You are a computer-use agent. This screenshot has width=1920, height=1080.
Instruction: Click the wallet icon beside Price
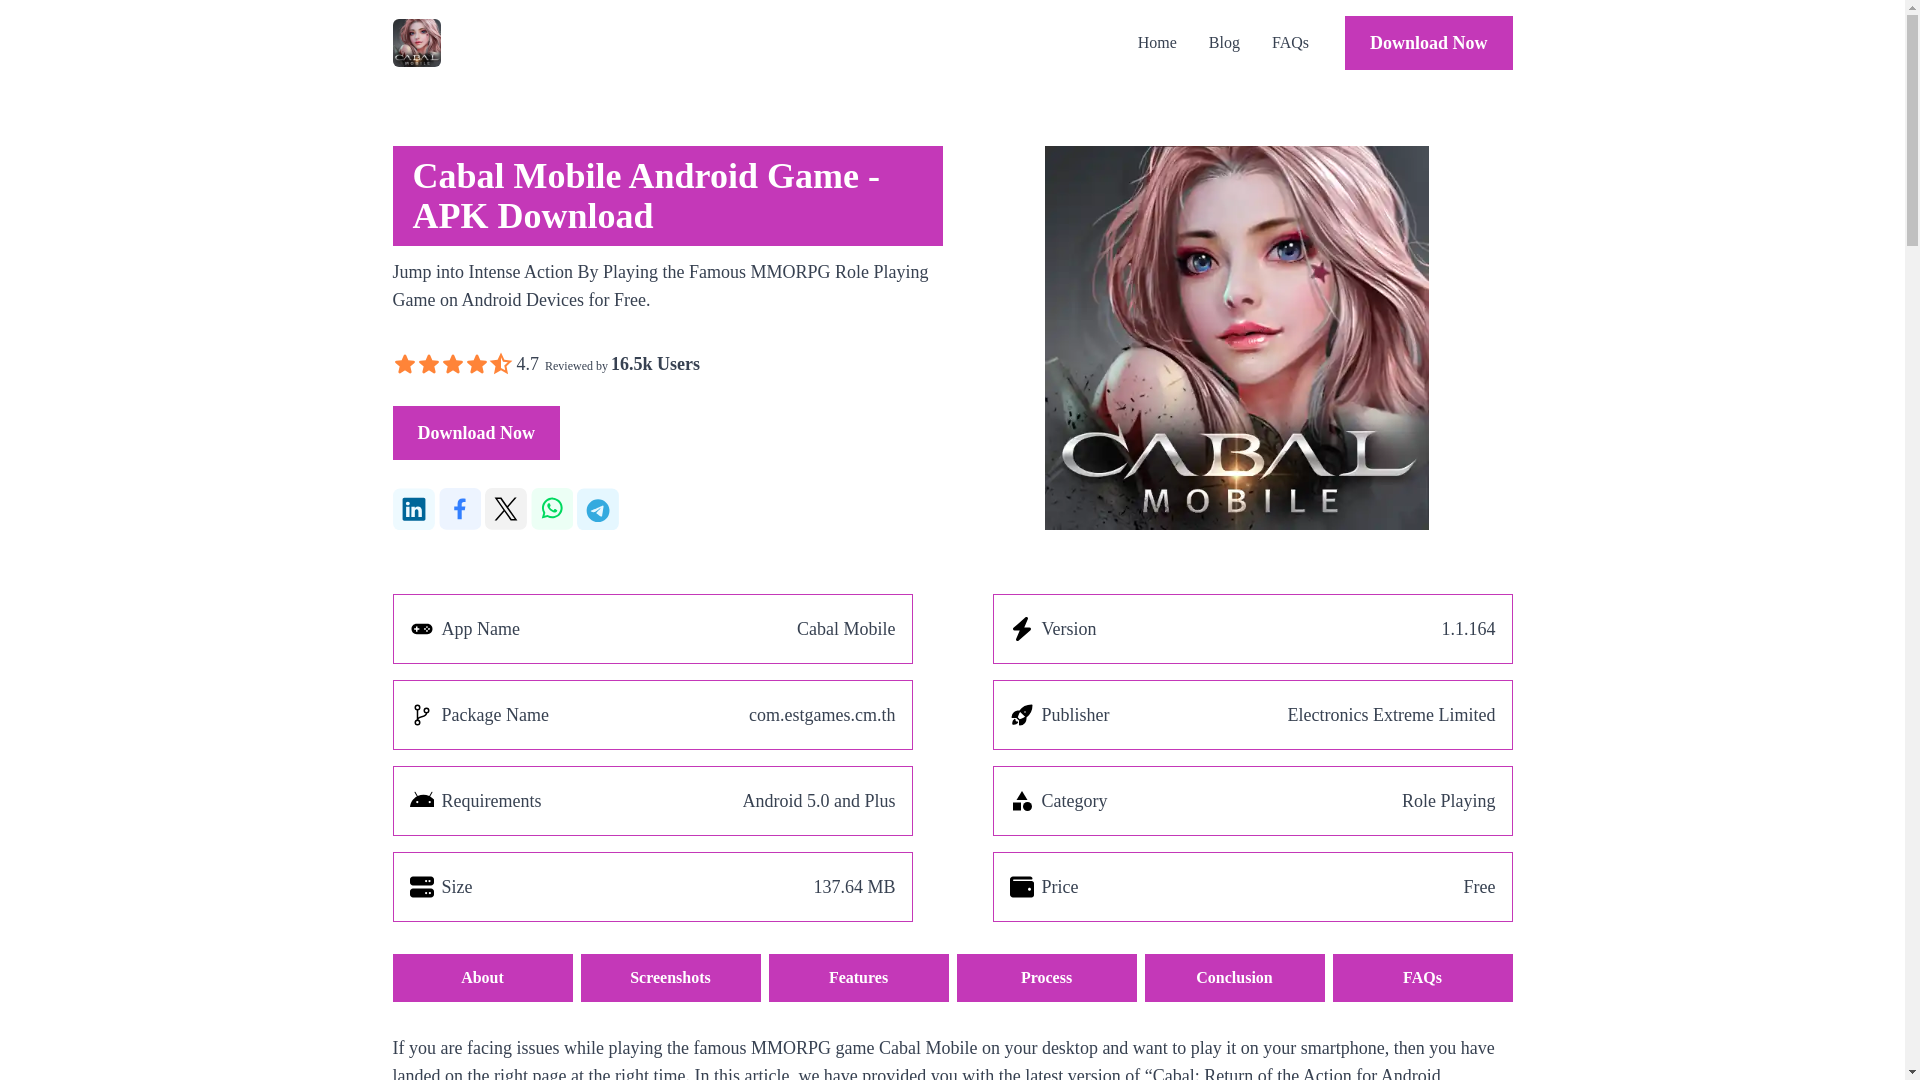(1021, 887)
